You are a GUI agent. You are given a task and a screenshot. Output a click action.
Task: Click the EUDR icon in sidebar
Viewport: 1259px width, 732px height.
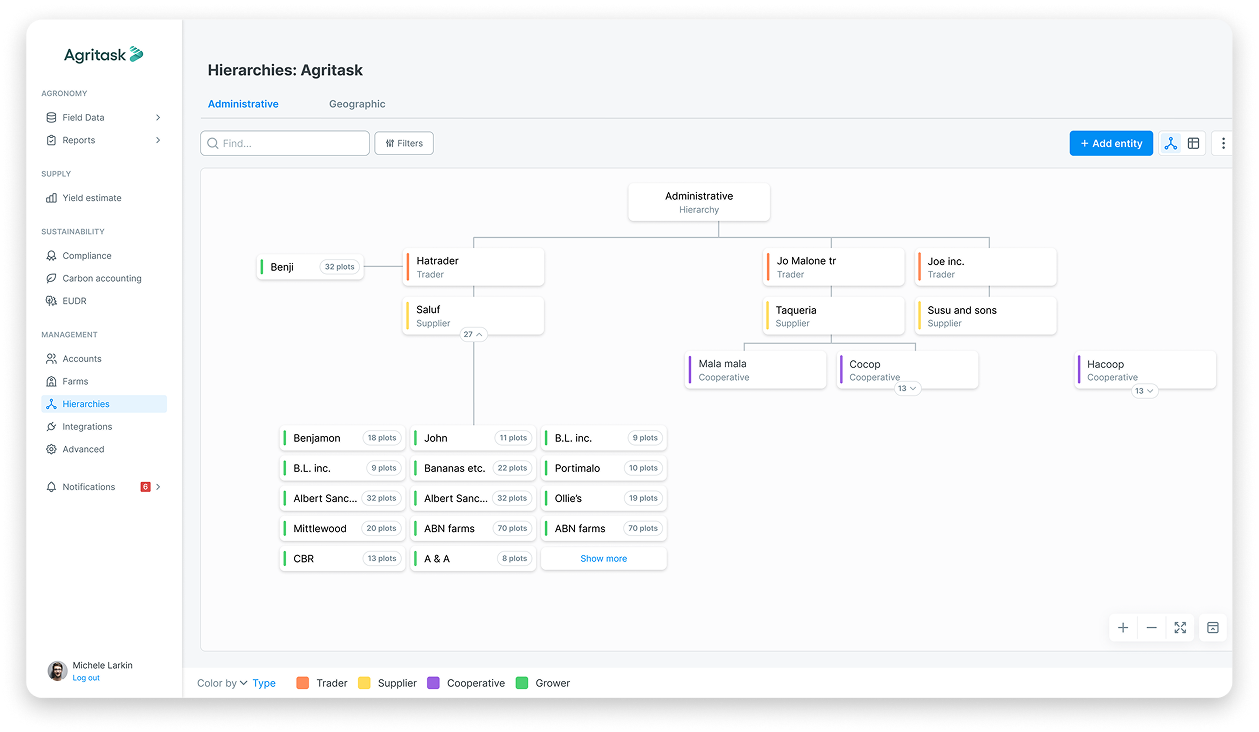52,301
